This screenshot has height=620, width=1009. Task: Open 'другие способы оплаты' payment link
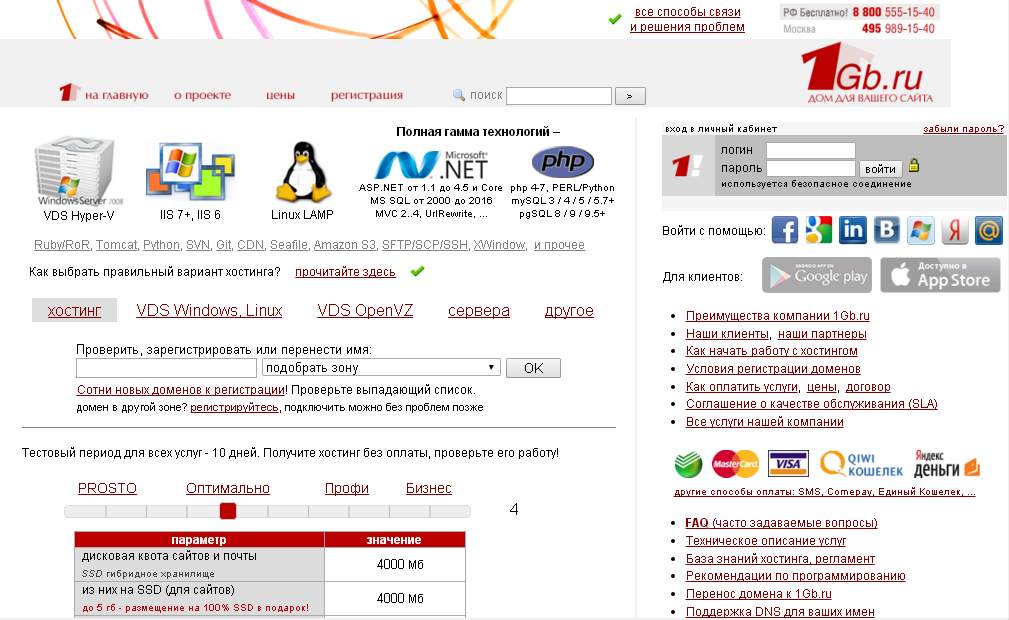[x=825, y=492]
